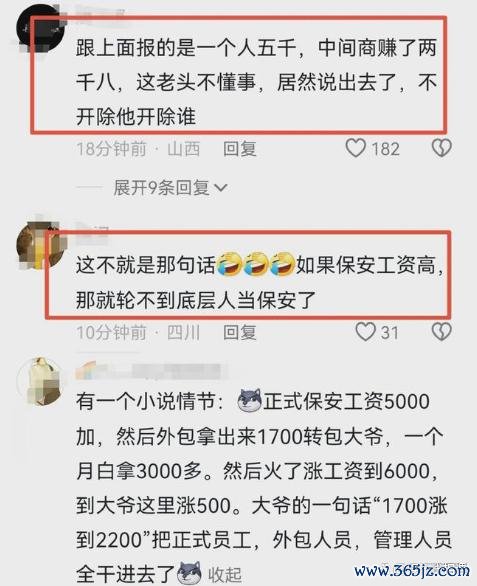477x586 pixels.
Task: Select the comment about 保安工资高
Action: [x=259, y=283]
